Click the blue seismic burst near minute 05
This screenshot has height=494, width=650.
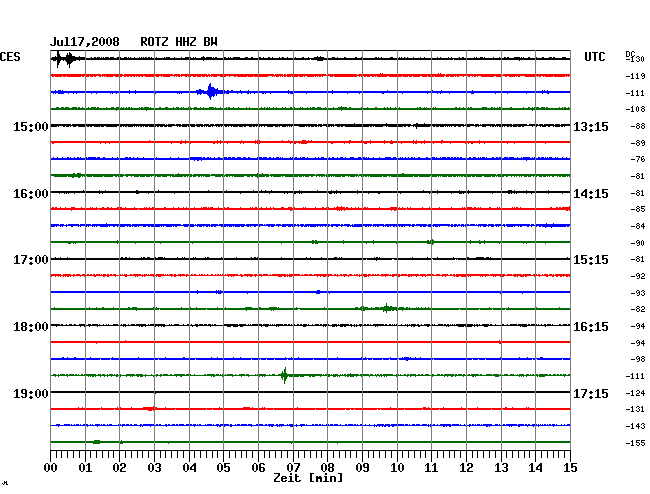pos(211,92)
